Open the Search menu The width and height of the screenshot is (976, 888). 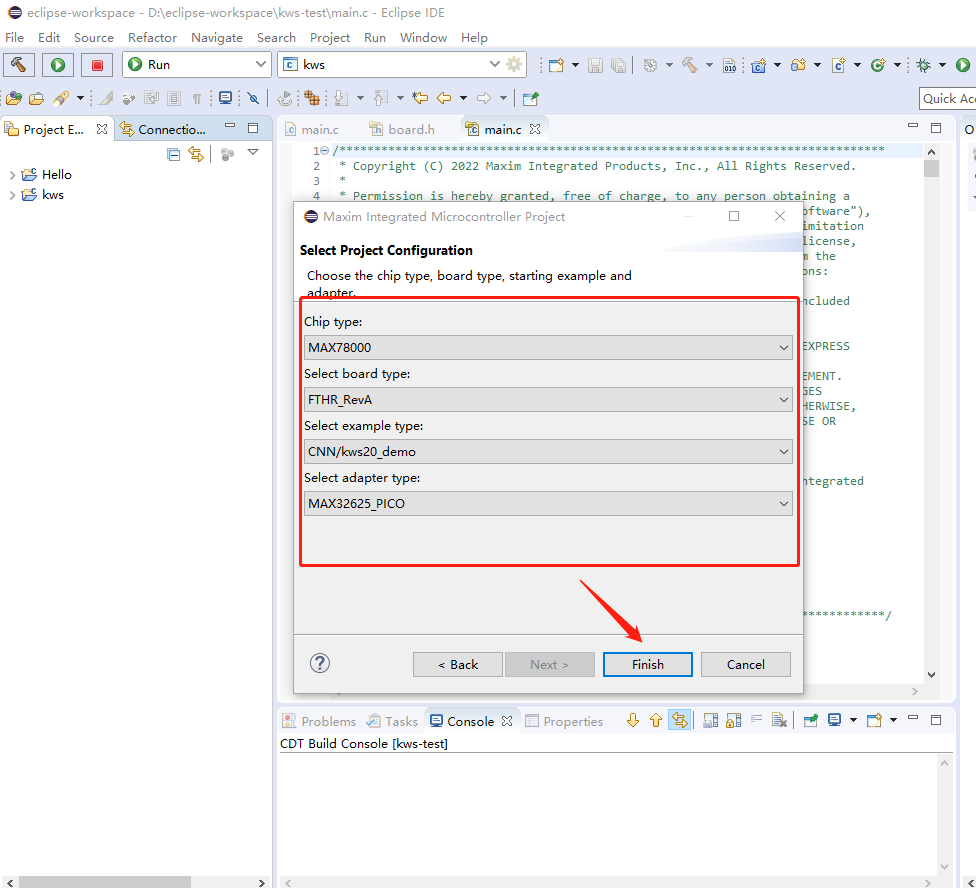click(x=276, y=37)
